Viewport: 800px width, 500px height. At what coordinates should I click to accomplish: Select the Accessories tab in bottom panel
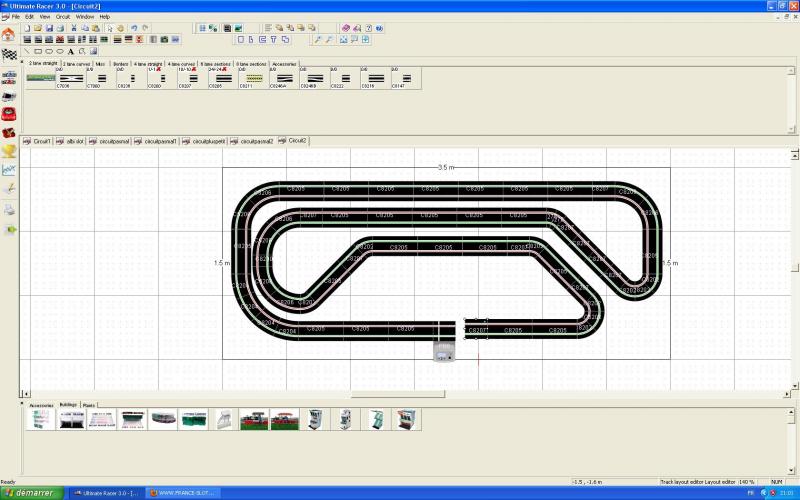tap(41, 404)
